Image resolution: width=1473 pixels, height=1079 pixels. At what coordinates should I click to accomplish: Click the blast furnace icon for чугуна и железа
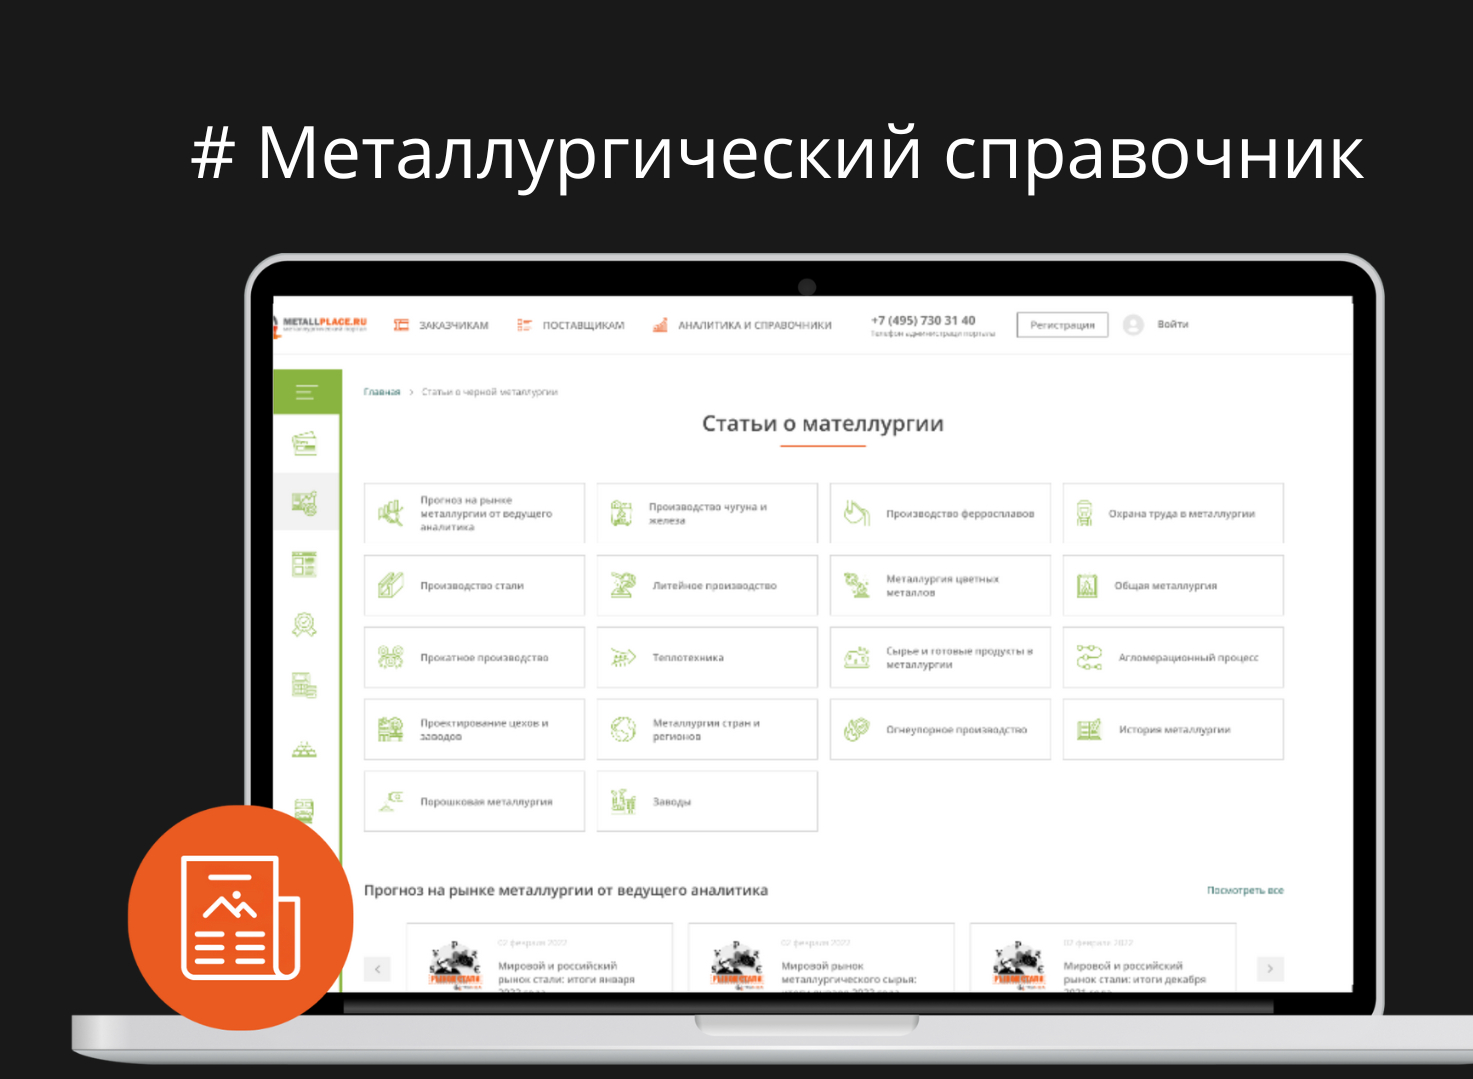[x=622, y=514]
